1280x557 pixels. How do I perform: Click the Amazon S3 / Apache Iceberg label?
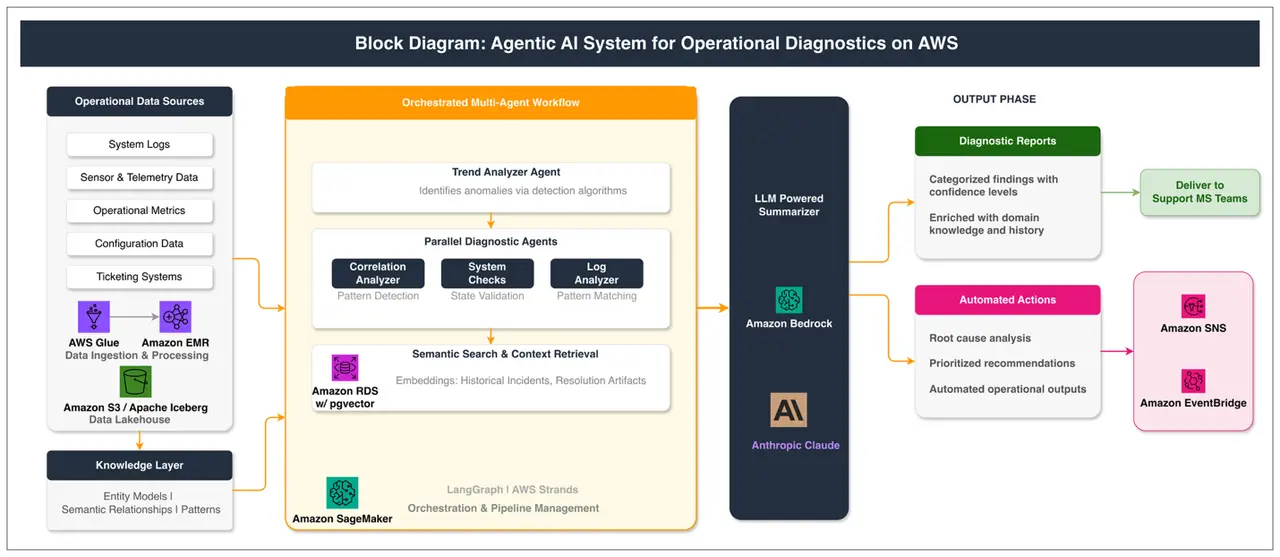pyautogui.click(x=136, y=407)
